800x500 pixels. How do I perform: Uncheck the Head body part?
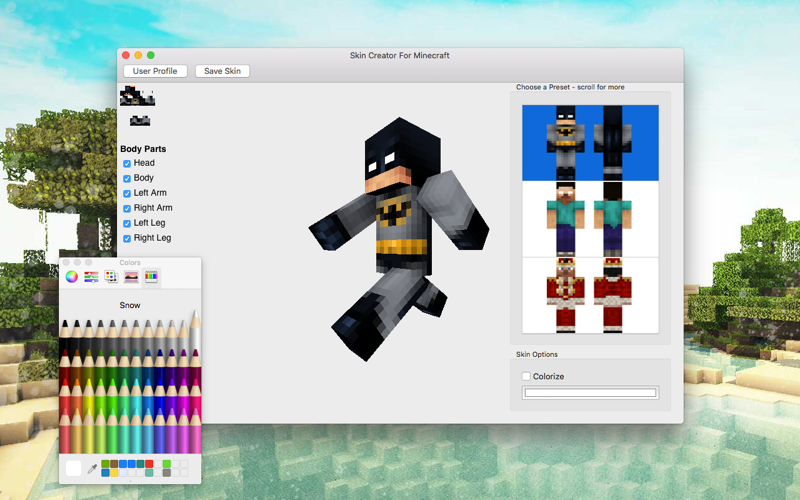coord(127,164)
